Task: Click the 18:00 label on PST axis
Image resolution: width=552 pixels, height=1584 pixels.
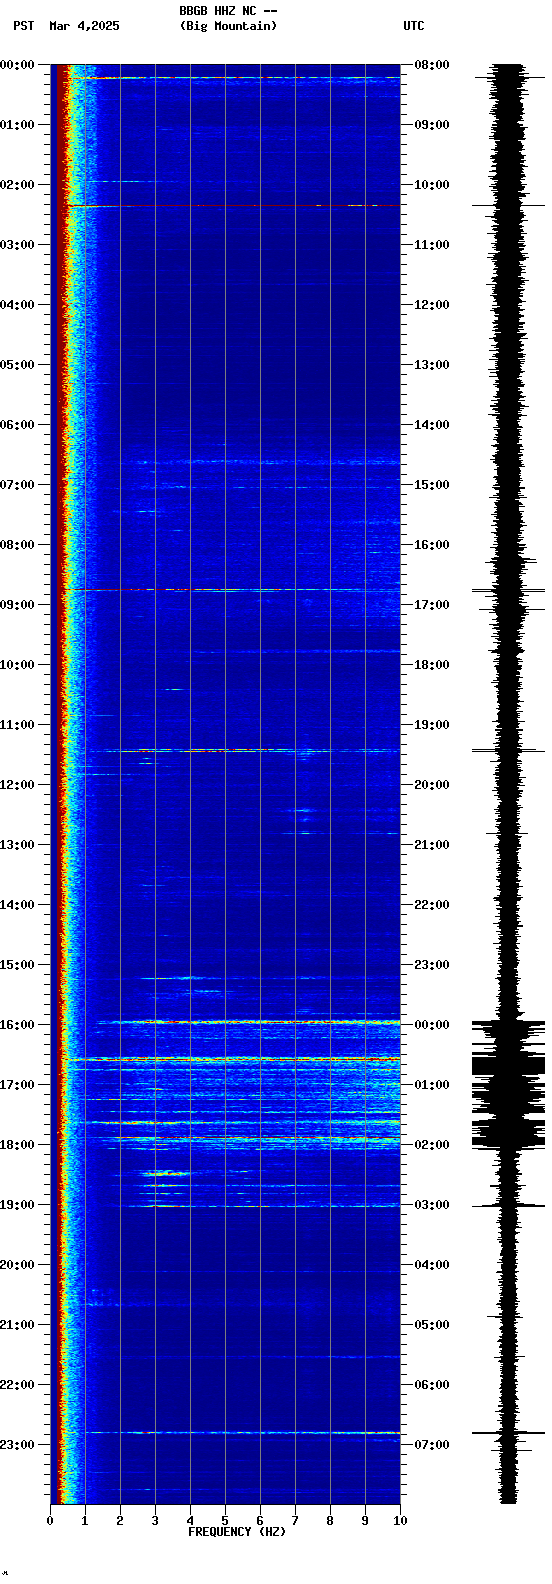Action: [x=18, y=1145]
